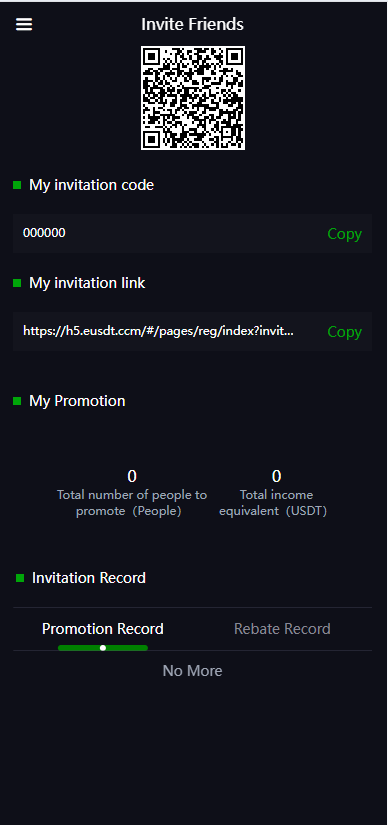The height and width of the screenshot is (825, 388).
Task: Select the h5.eusdt.ccm invitation link text
Action: click(x=158, y=331)
